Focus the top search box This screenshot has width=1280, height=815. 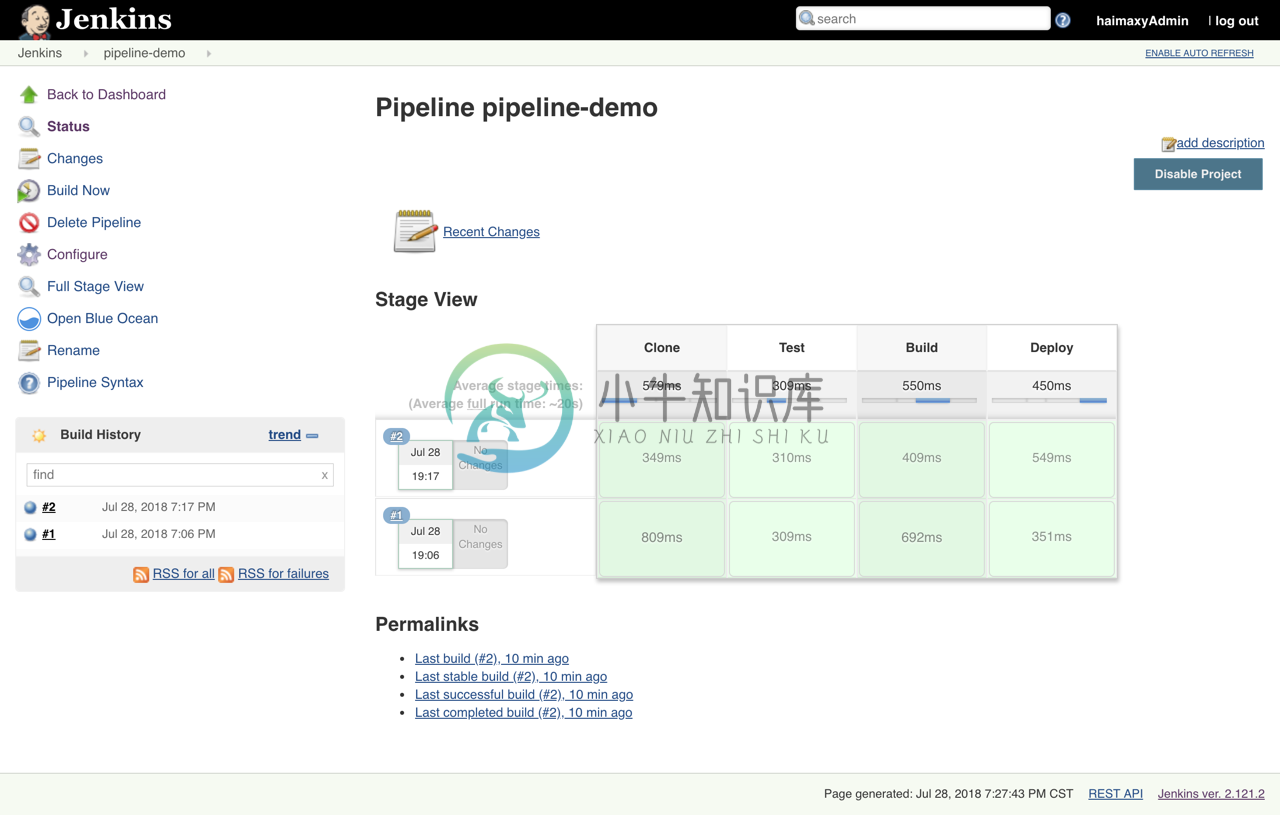(x=923, y=19)
